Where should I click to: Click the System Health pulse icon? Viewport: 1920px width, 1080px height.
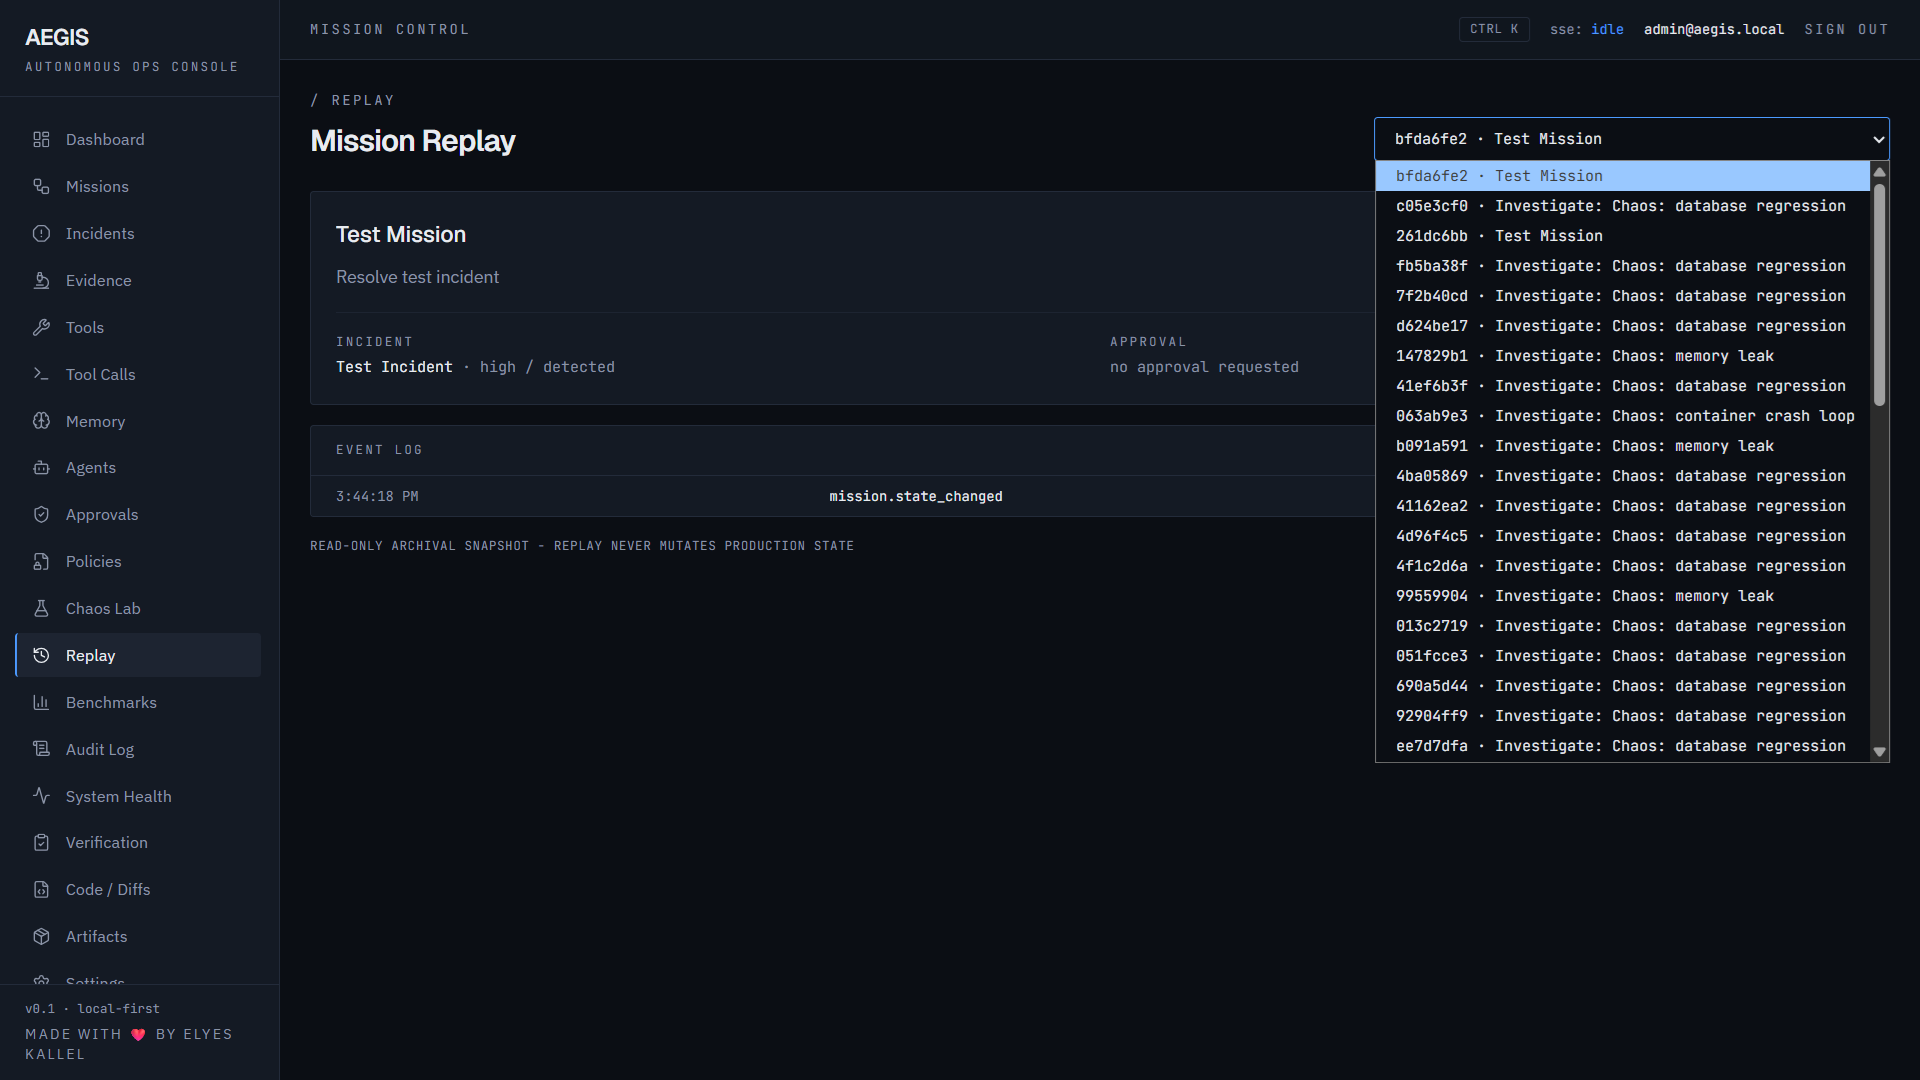click(41, 796)
